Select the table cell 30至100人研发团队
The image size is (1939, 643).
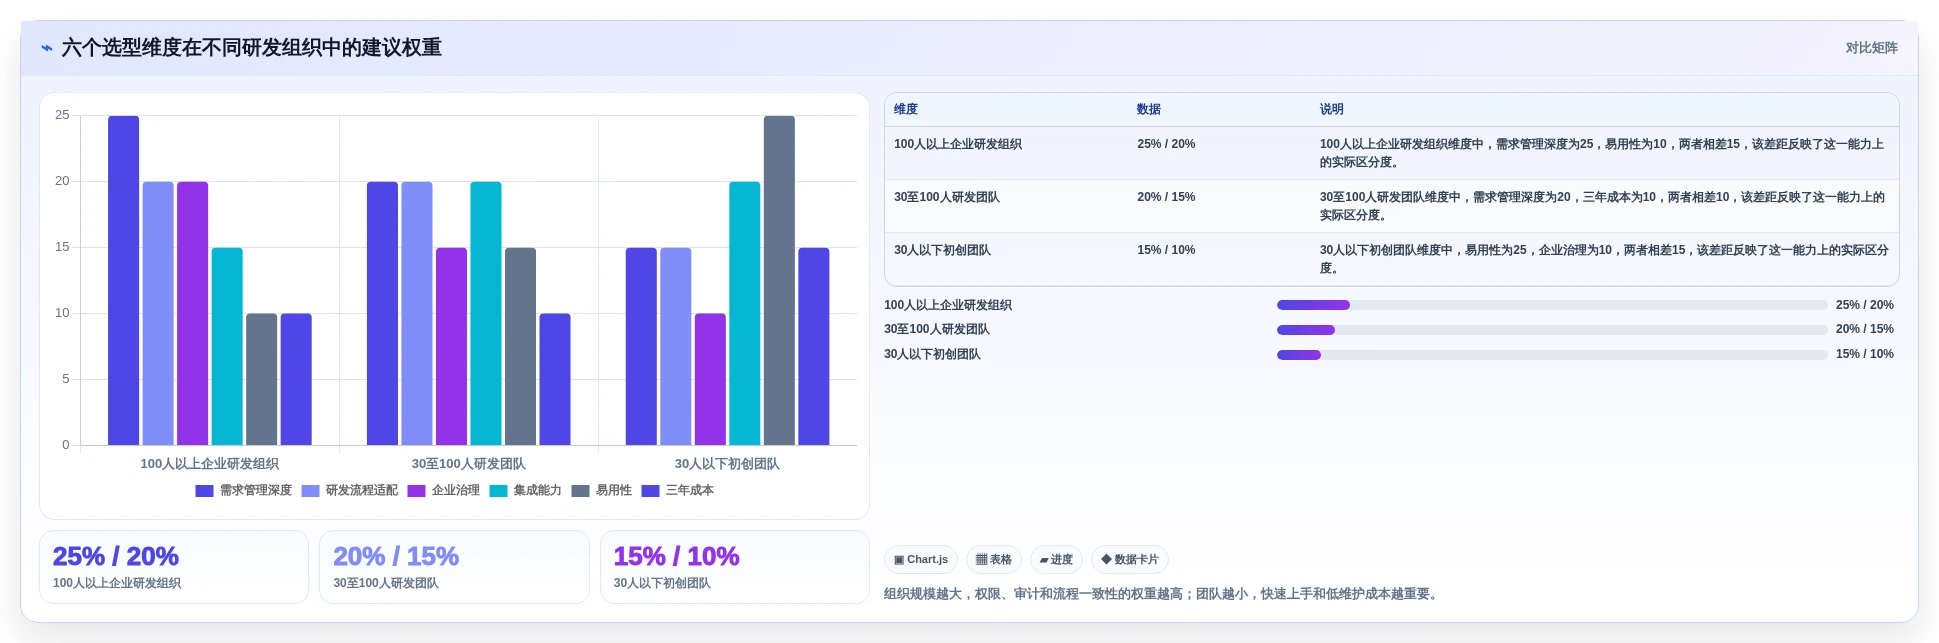pos(947,197)
